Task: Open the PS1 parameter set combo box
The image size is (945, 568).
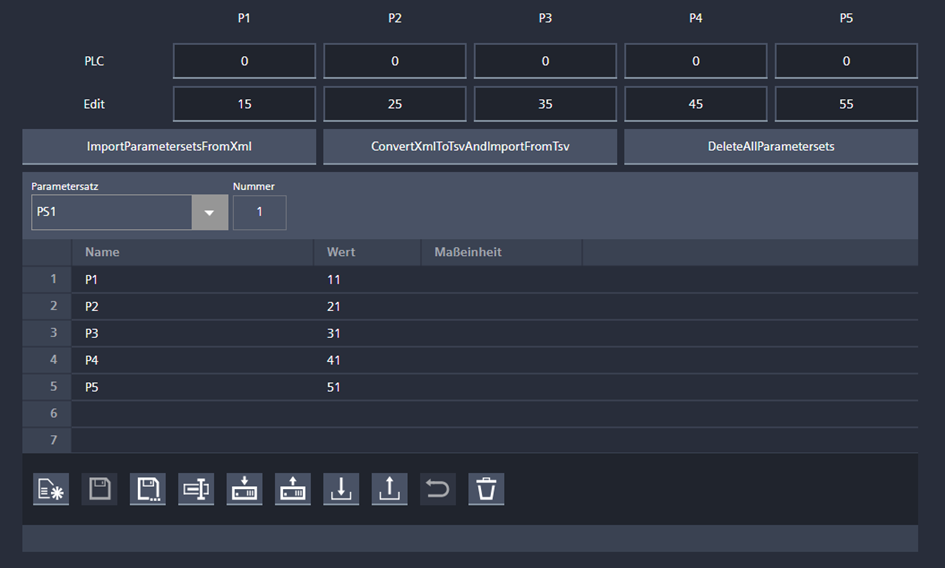Action: 111,213
